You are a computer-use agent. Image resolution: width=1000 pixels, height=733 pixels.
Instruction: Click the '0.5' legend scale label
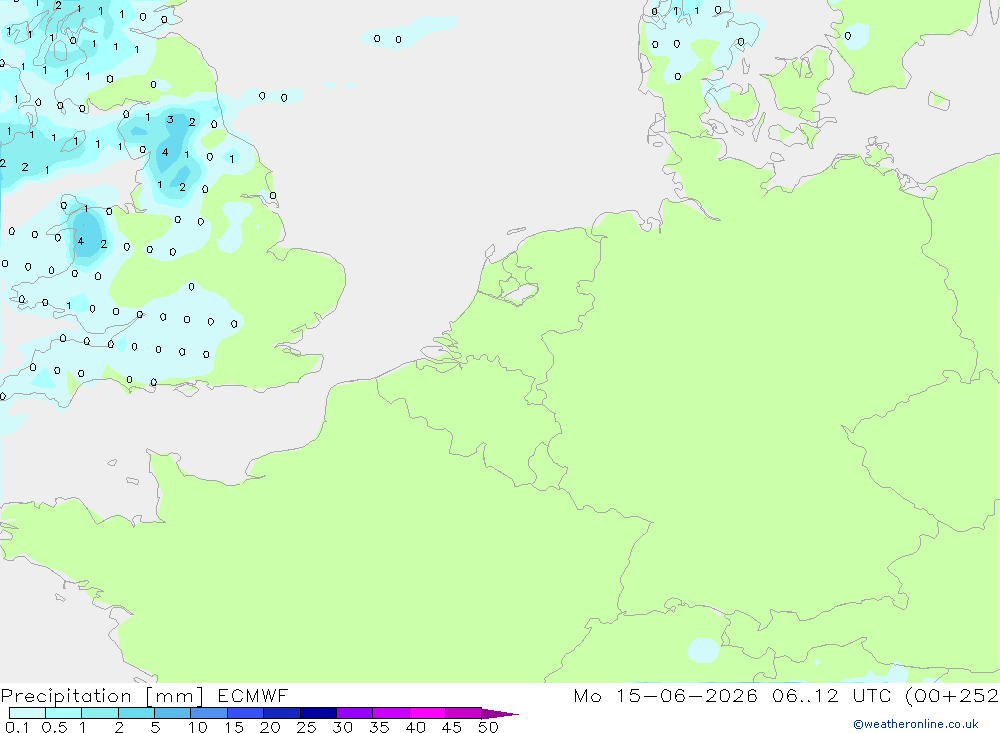(x=54, y=727)
